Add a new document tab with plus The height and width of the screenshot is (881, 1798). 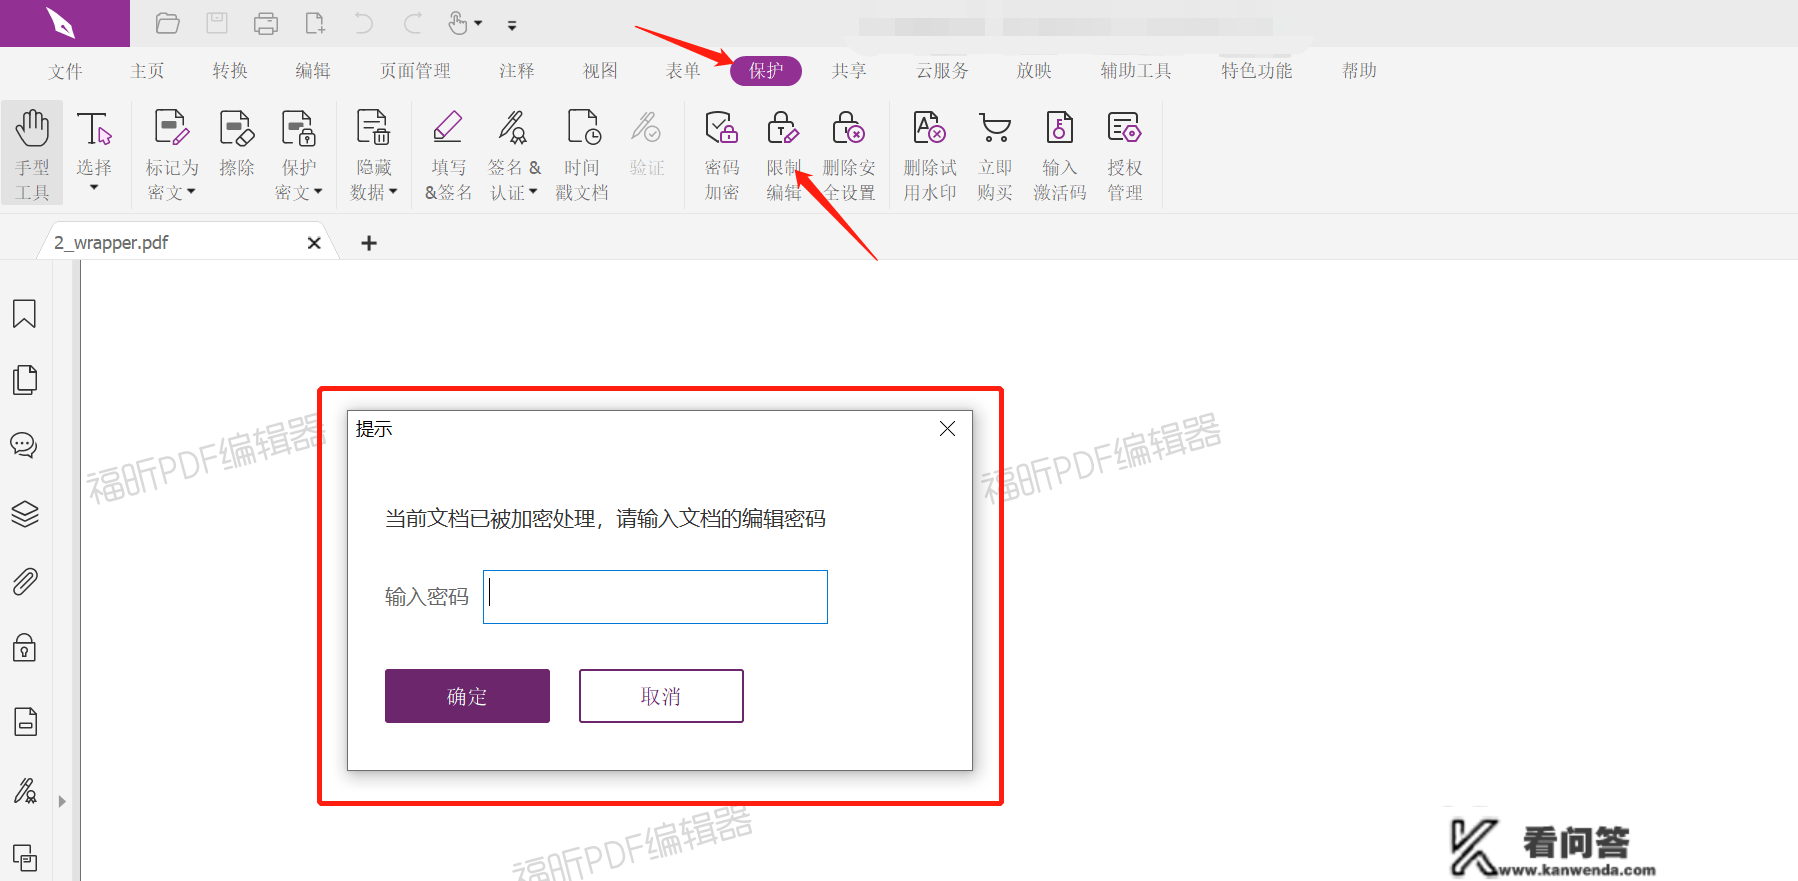click(x=369, y=243)
